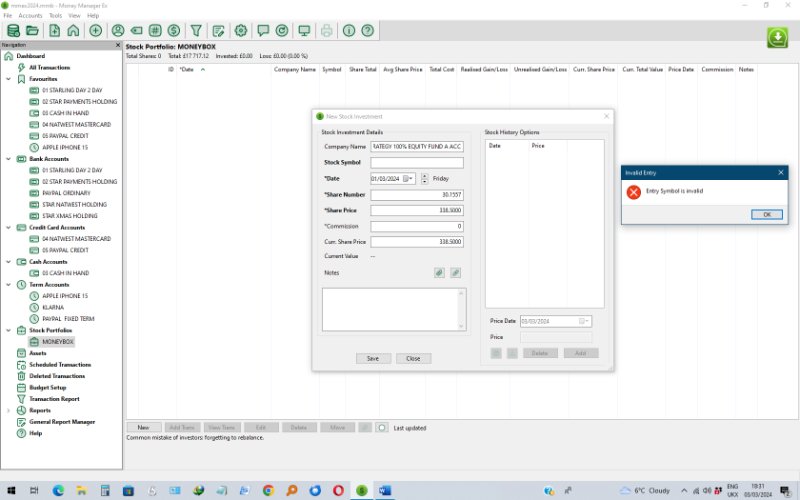Click Save in New Stock Investment dialog
Viewport: 800px width, 500px height.
(373, 358)
